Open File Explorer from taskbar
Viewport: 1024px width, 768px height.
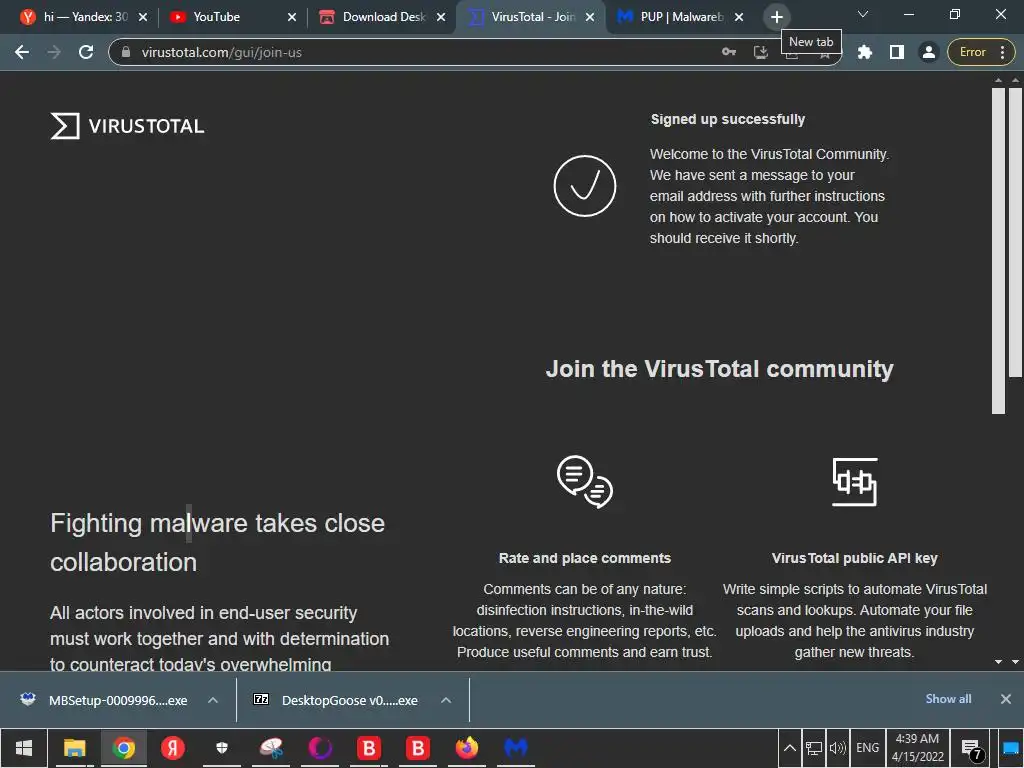[x=74, y=748]
